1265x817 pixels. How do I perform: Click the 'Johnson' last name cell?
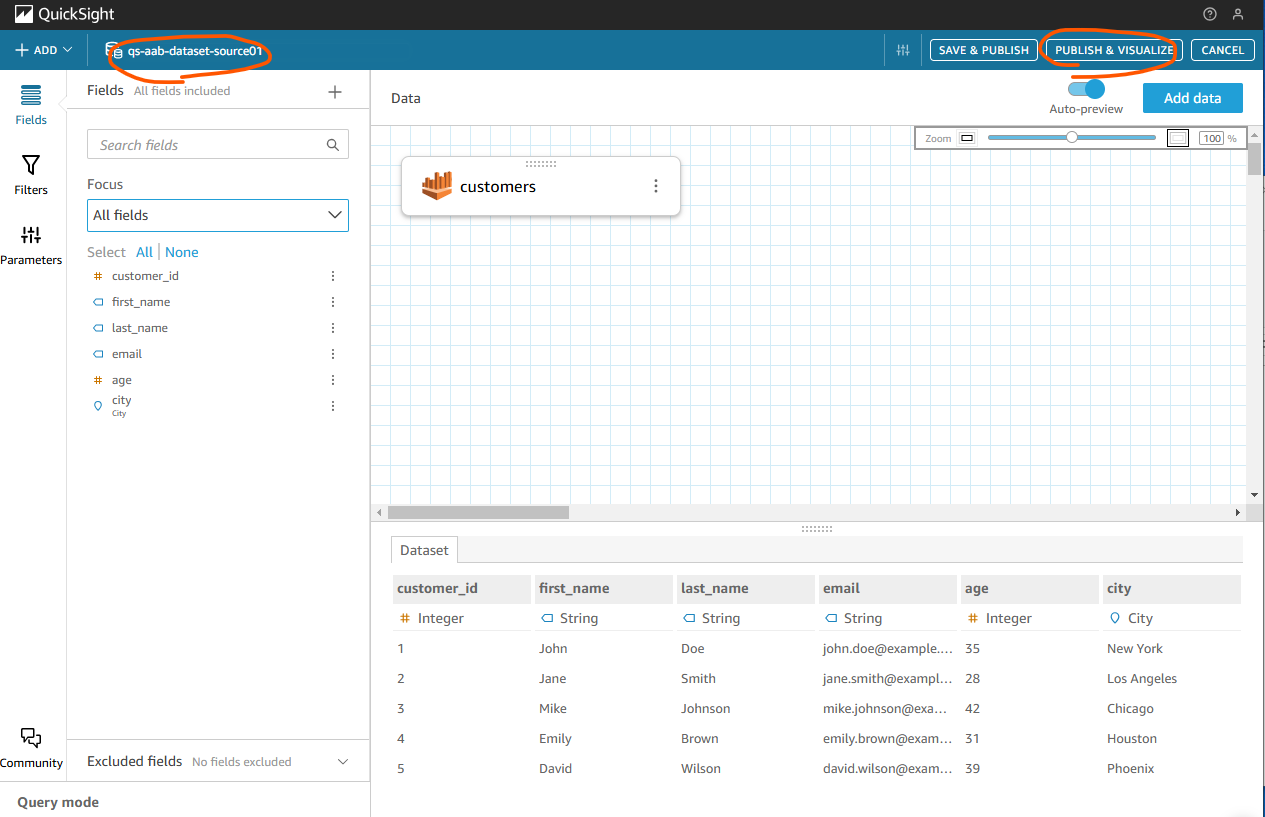point(706,708)
